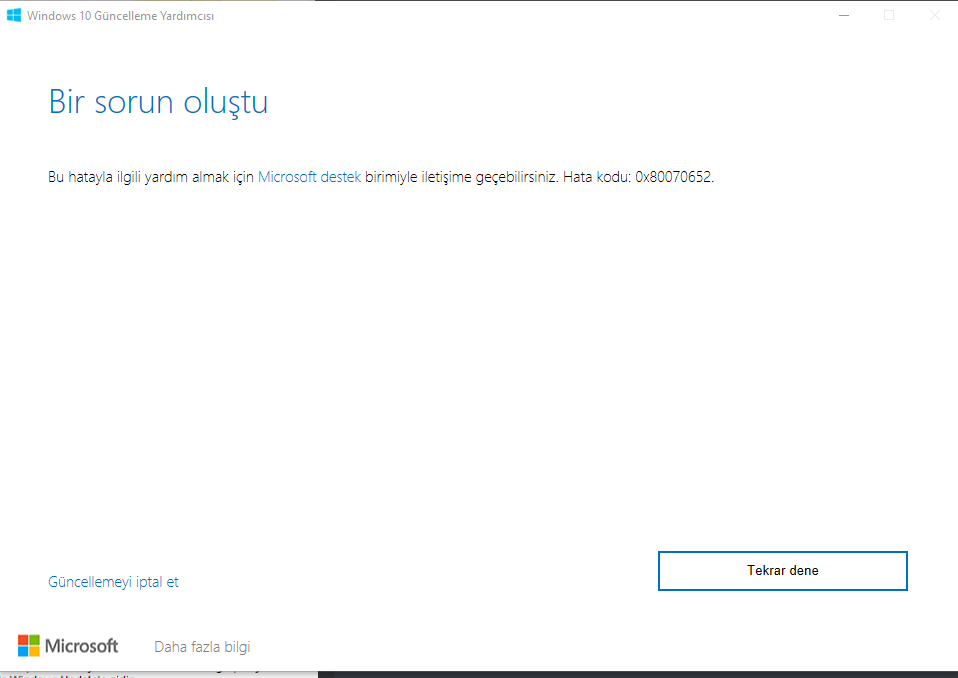Viewport: 958px width, 678px height.
Task: Click the error code 0x80070652 text
Action: click(673, 177)
